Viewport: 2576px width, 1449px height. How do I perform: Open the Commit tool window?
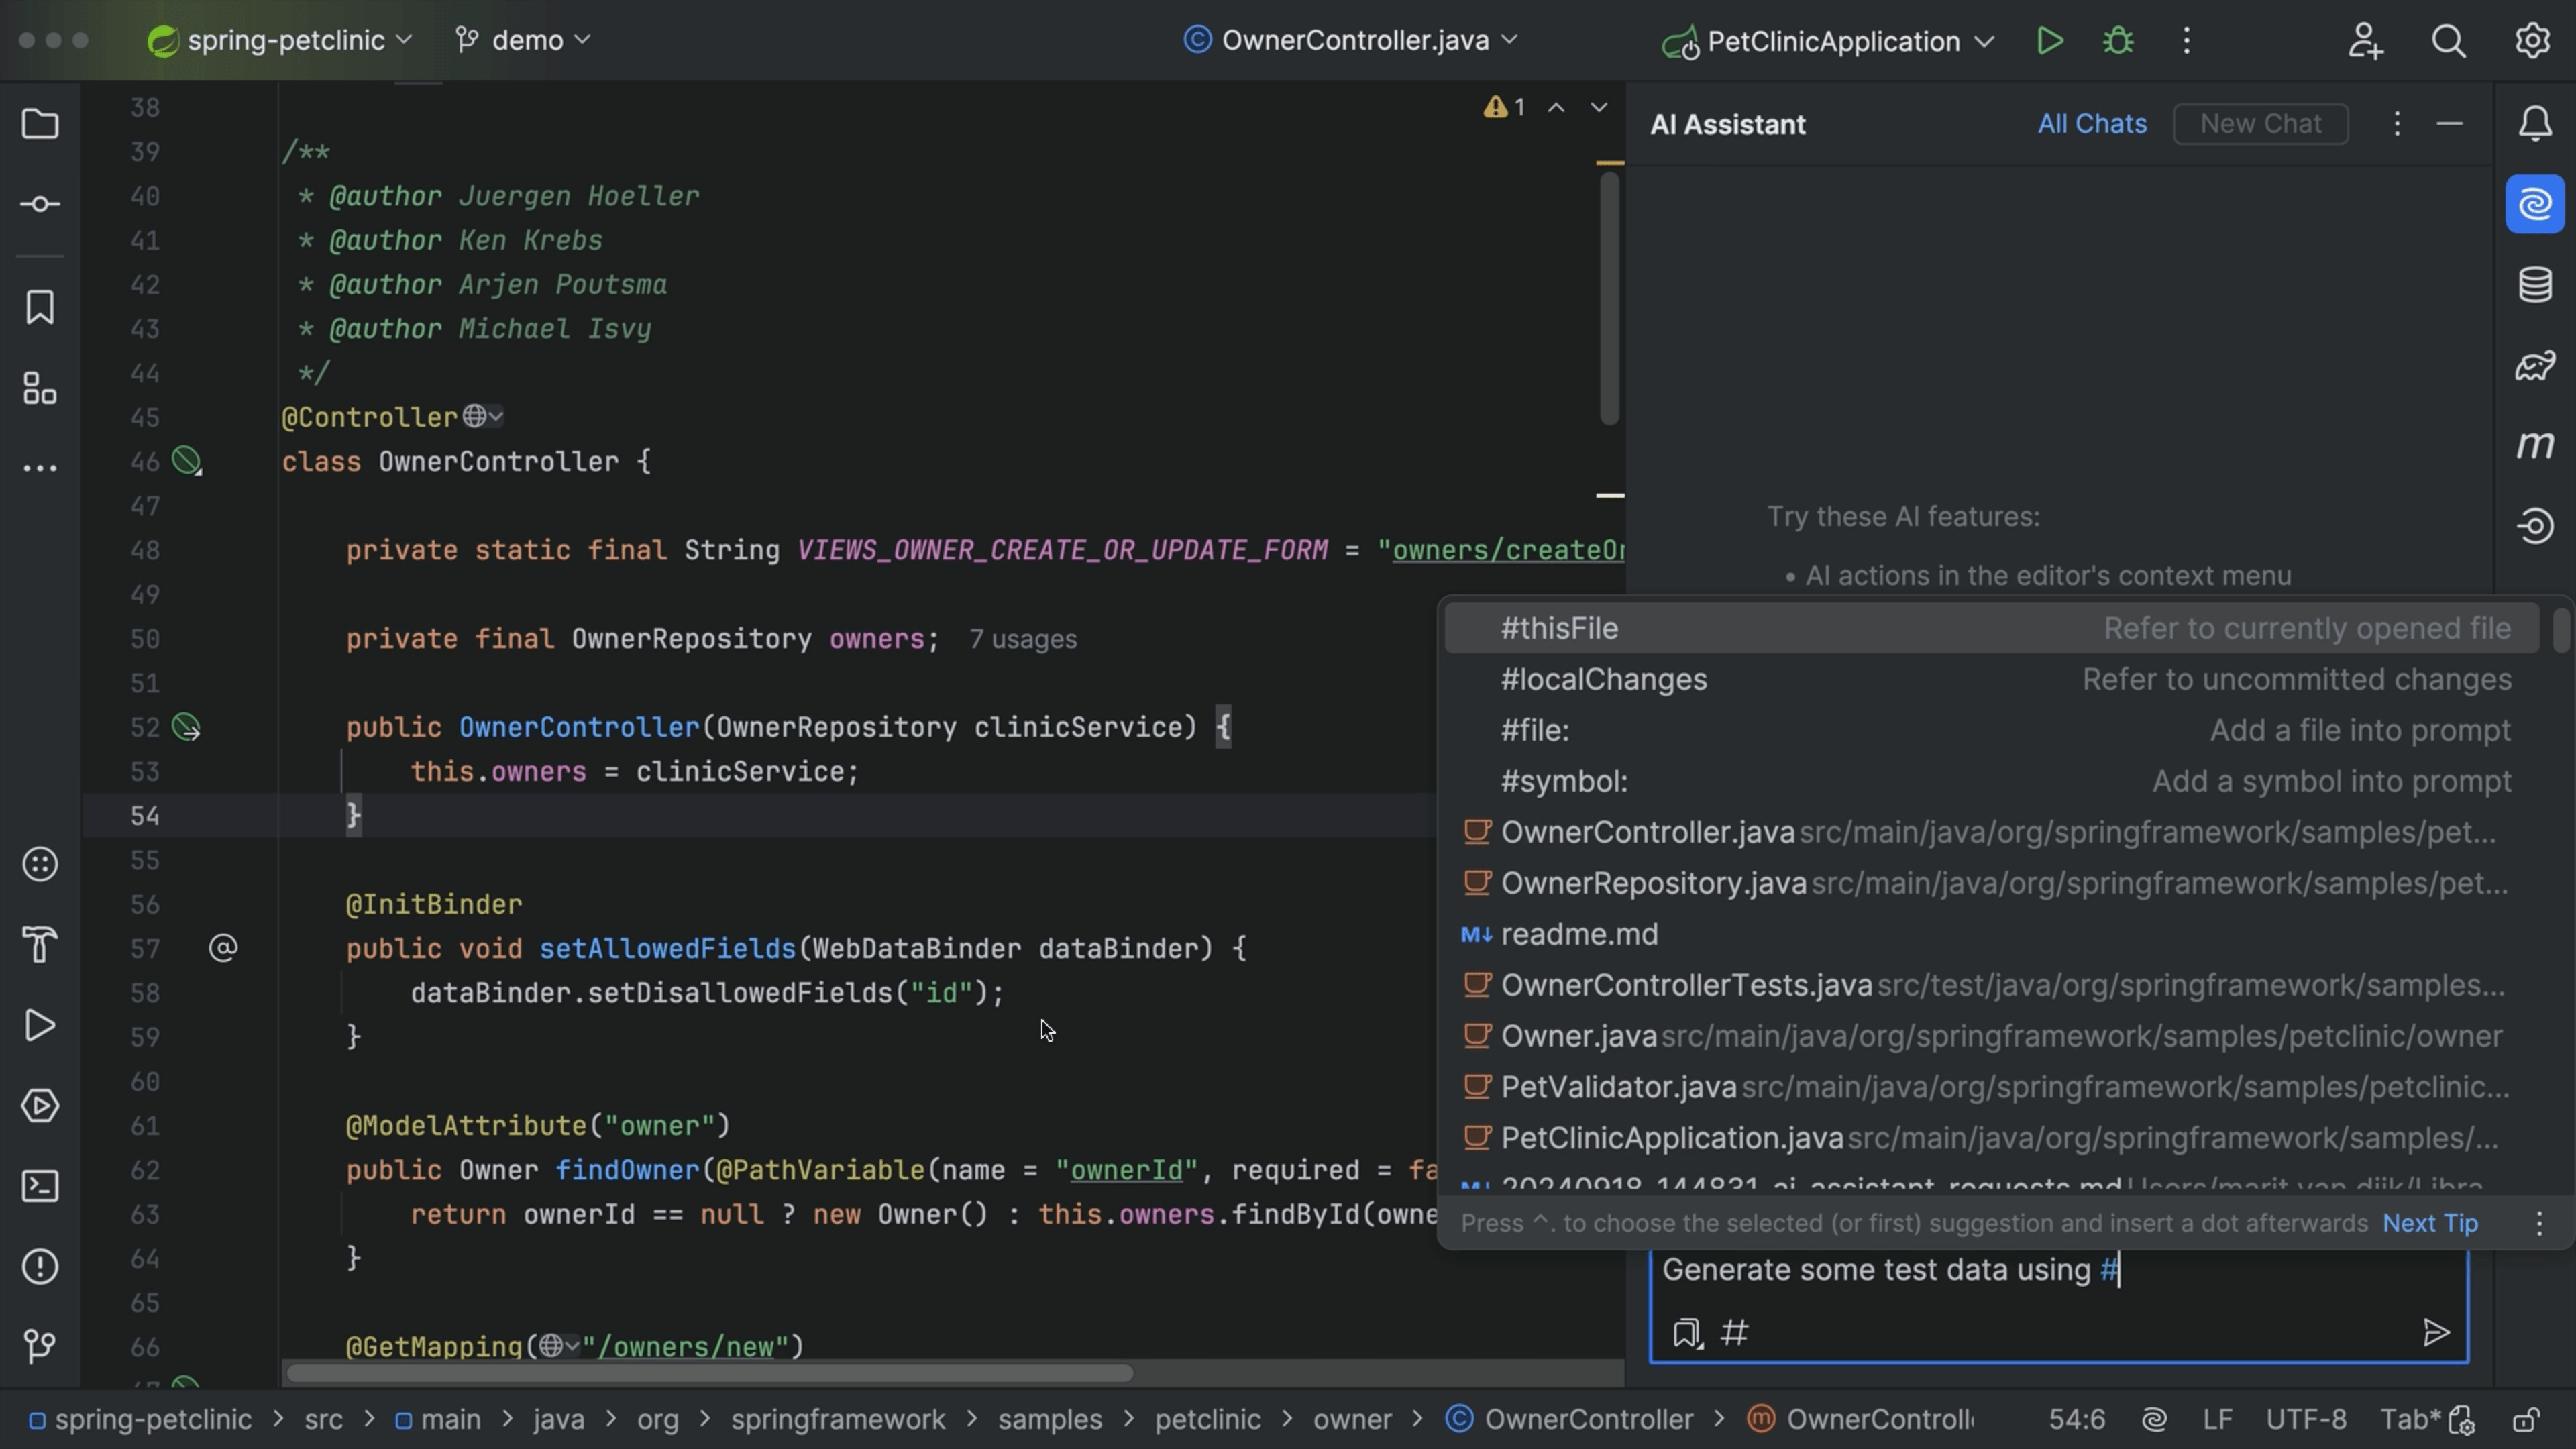click(x=40, y=204)
